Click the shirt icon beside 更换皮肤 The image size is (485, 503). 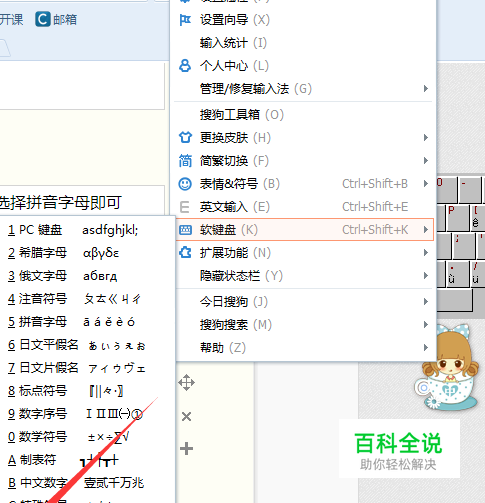click(x=185, y=137)
